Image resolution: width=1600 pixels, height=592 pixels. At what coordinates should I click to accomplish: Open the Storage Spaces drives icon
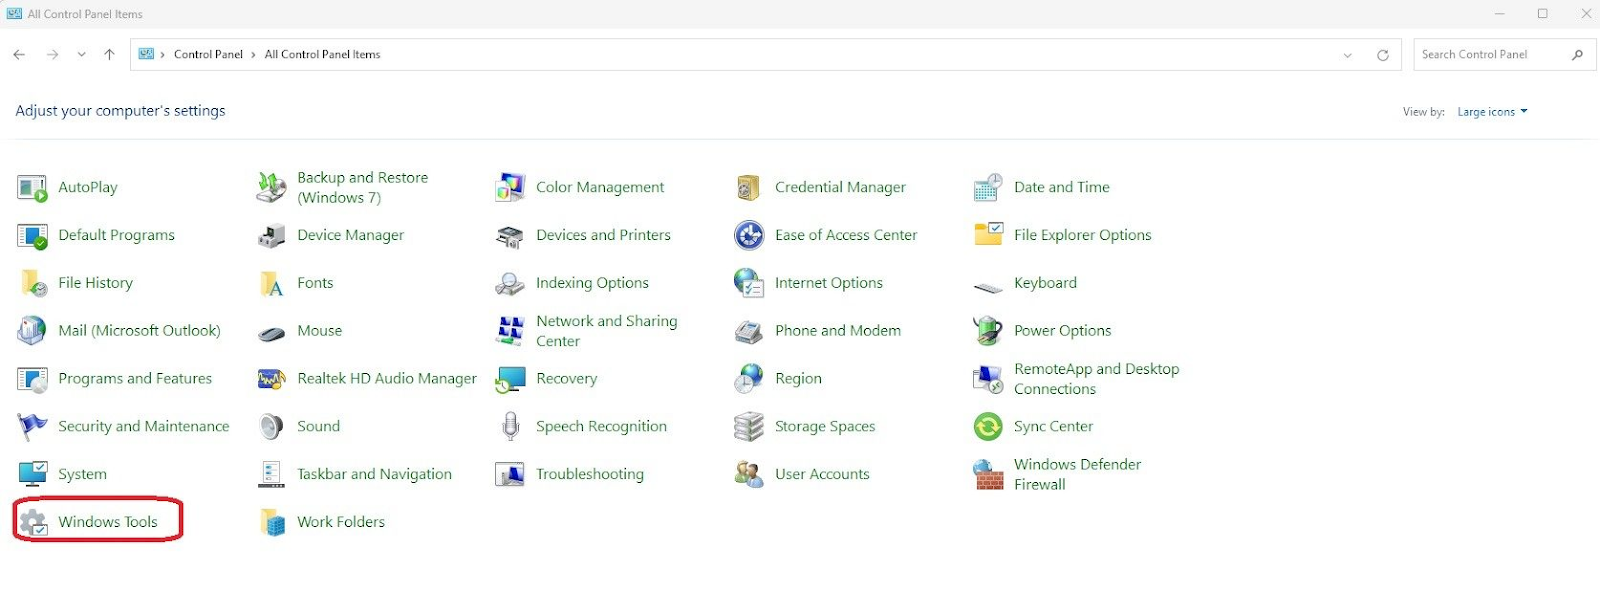point(749,427)
